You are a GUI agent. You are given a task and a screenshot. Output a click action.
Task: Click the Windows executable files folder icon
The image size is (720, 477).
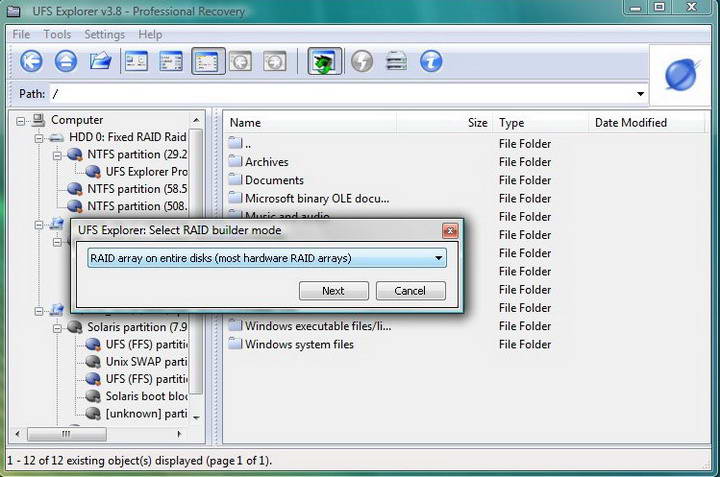pyautogui.click(x=235, y=325)
